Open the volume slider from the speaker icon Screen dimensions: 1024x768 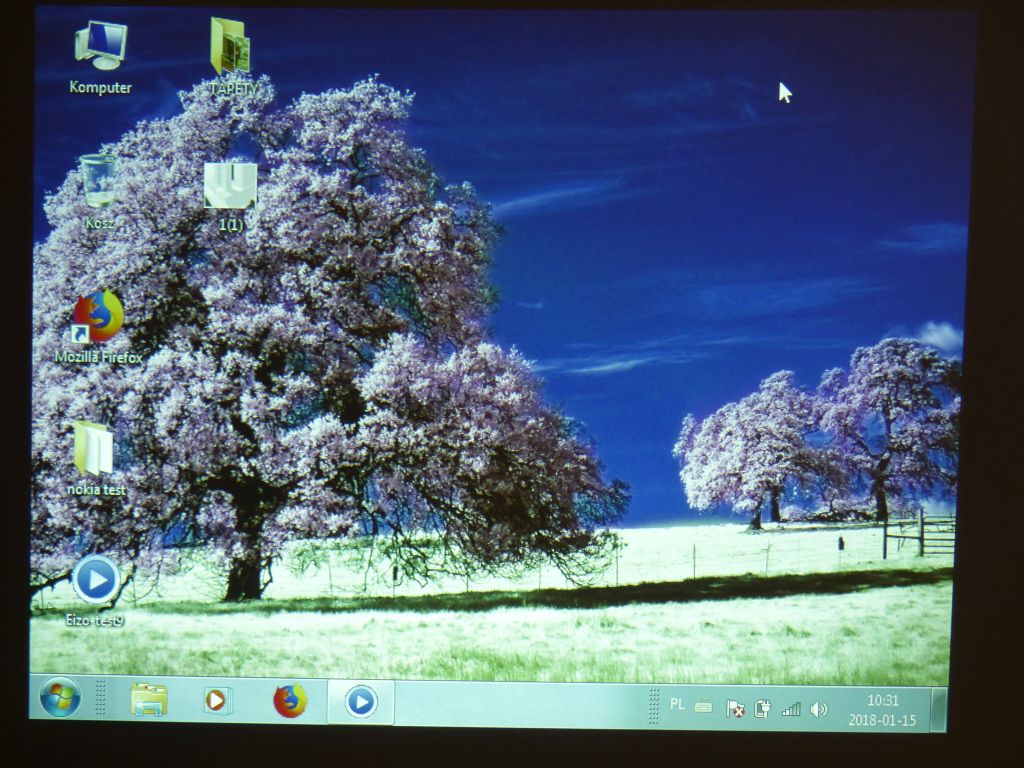coord(819,708)
